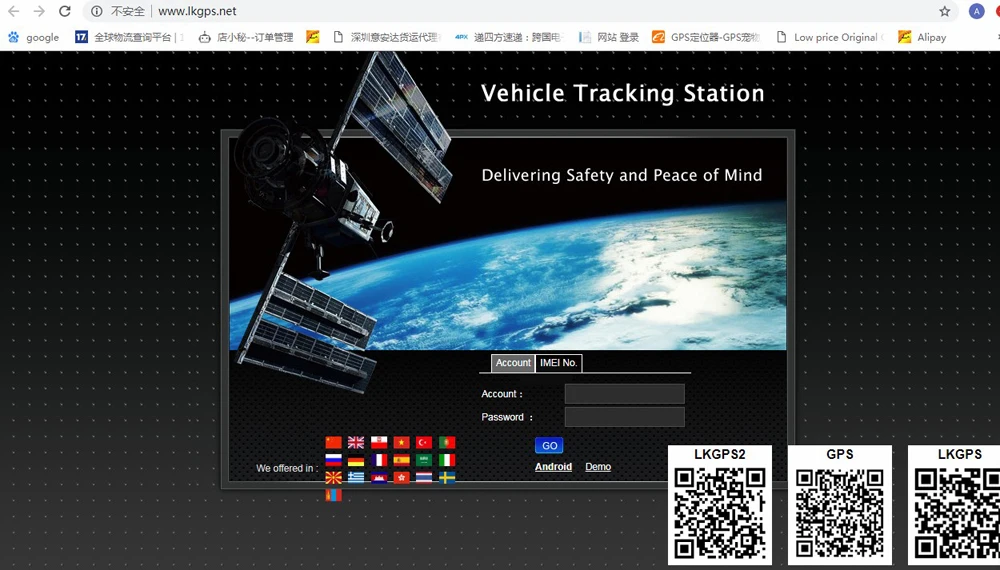Select the North Macedonia flag language
The width and height of the screenshot is (1000, 570).
(x=334, y=478)
